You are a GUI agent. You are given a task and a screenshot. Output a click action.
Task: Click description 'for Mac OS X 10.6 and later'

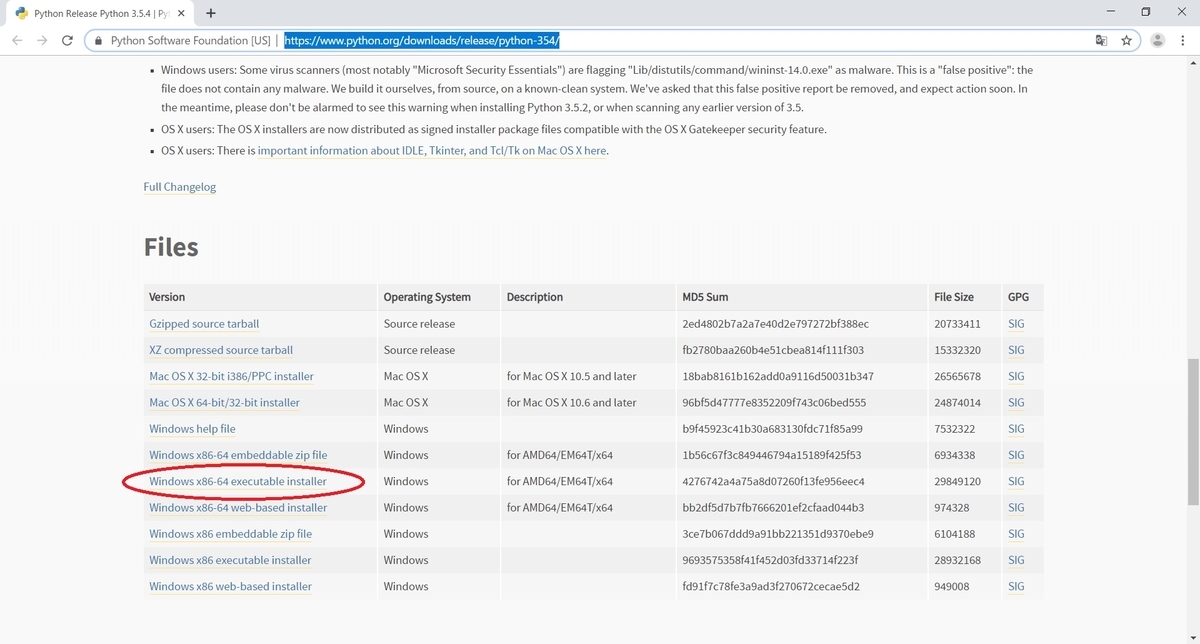point(572,403)
